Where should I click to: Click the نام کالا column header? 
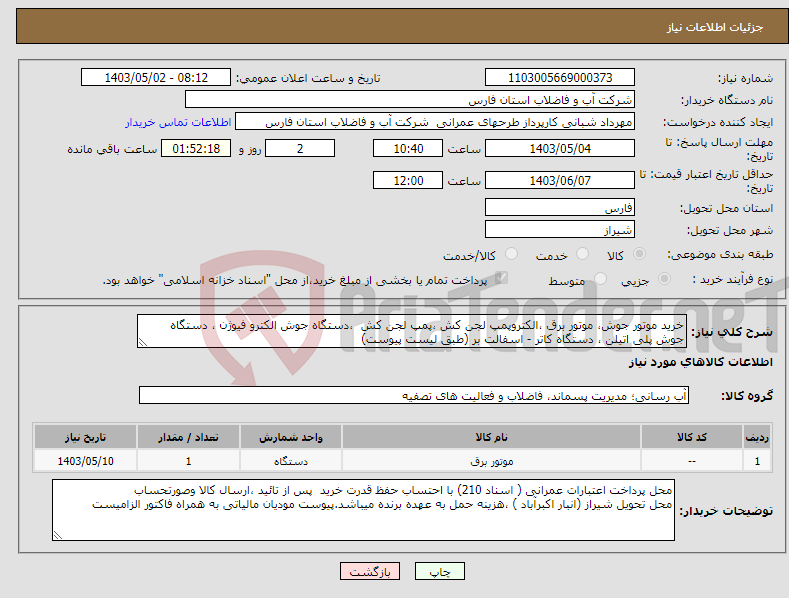point(491,437)
